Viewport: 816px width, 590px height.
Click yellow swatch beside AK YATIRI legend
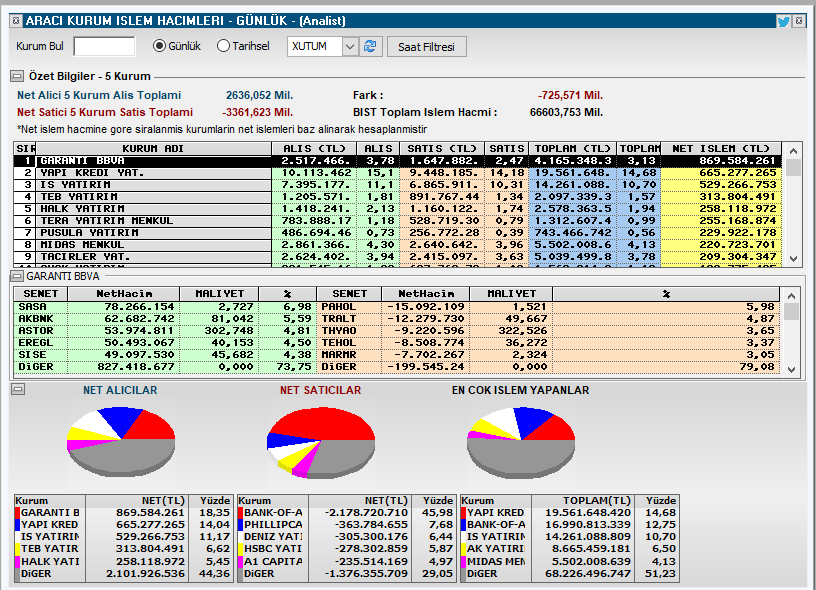pos(463,549)
